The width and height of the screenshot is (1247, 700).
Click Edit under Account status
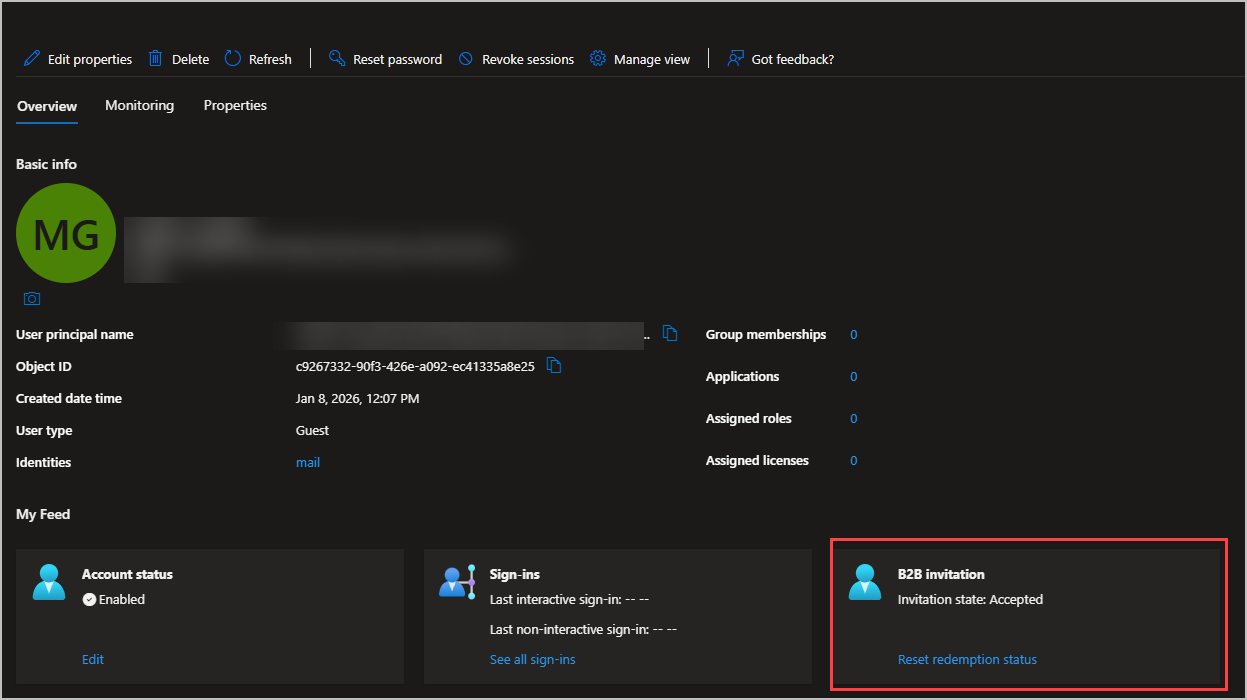point(92,659)
